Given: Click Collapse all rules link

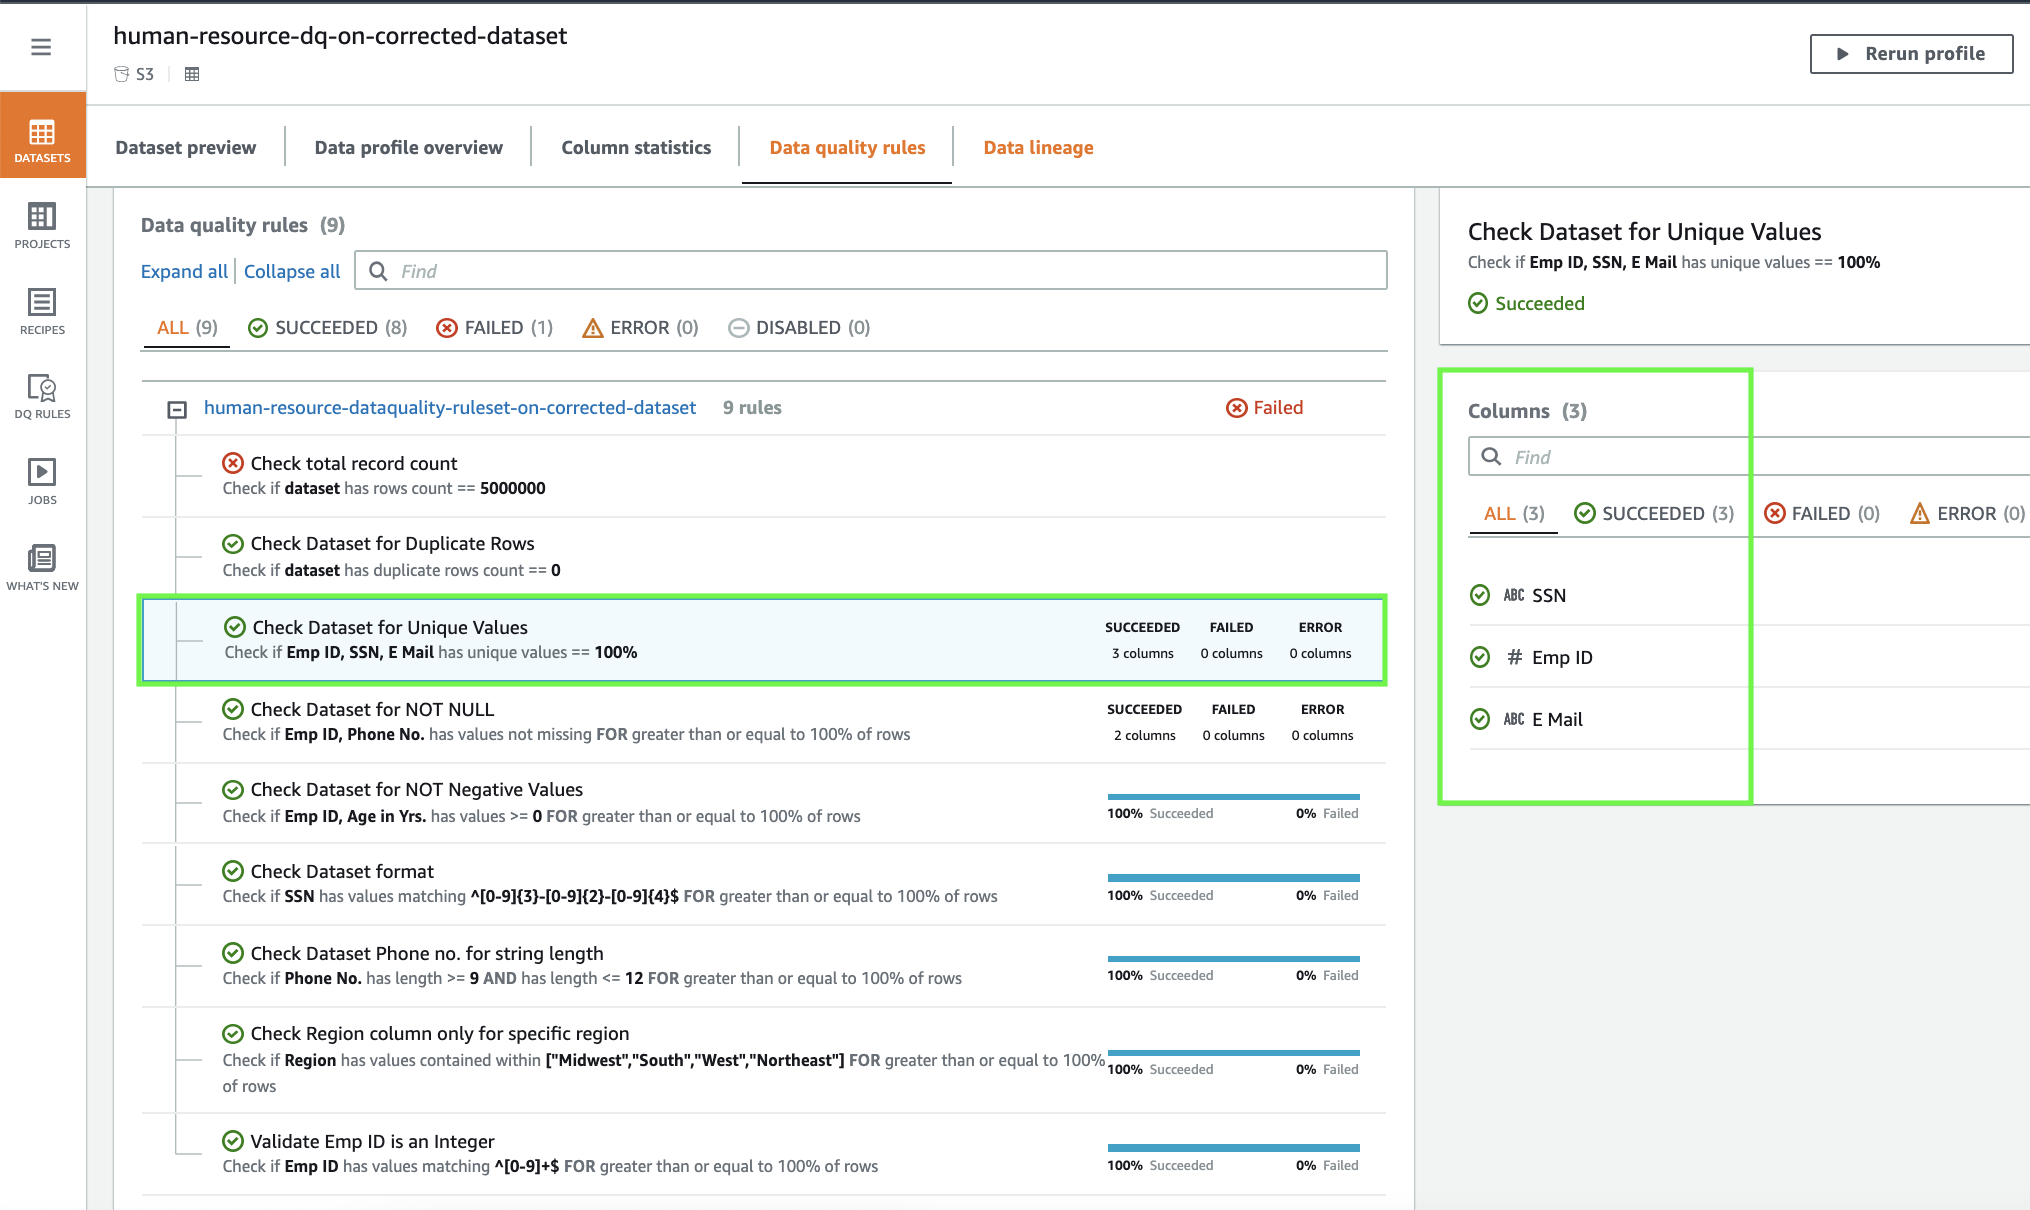Looking at the screenshot, I should [292, 272].
